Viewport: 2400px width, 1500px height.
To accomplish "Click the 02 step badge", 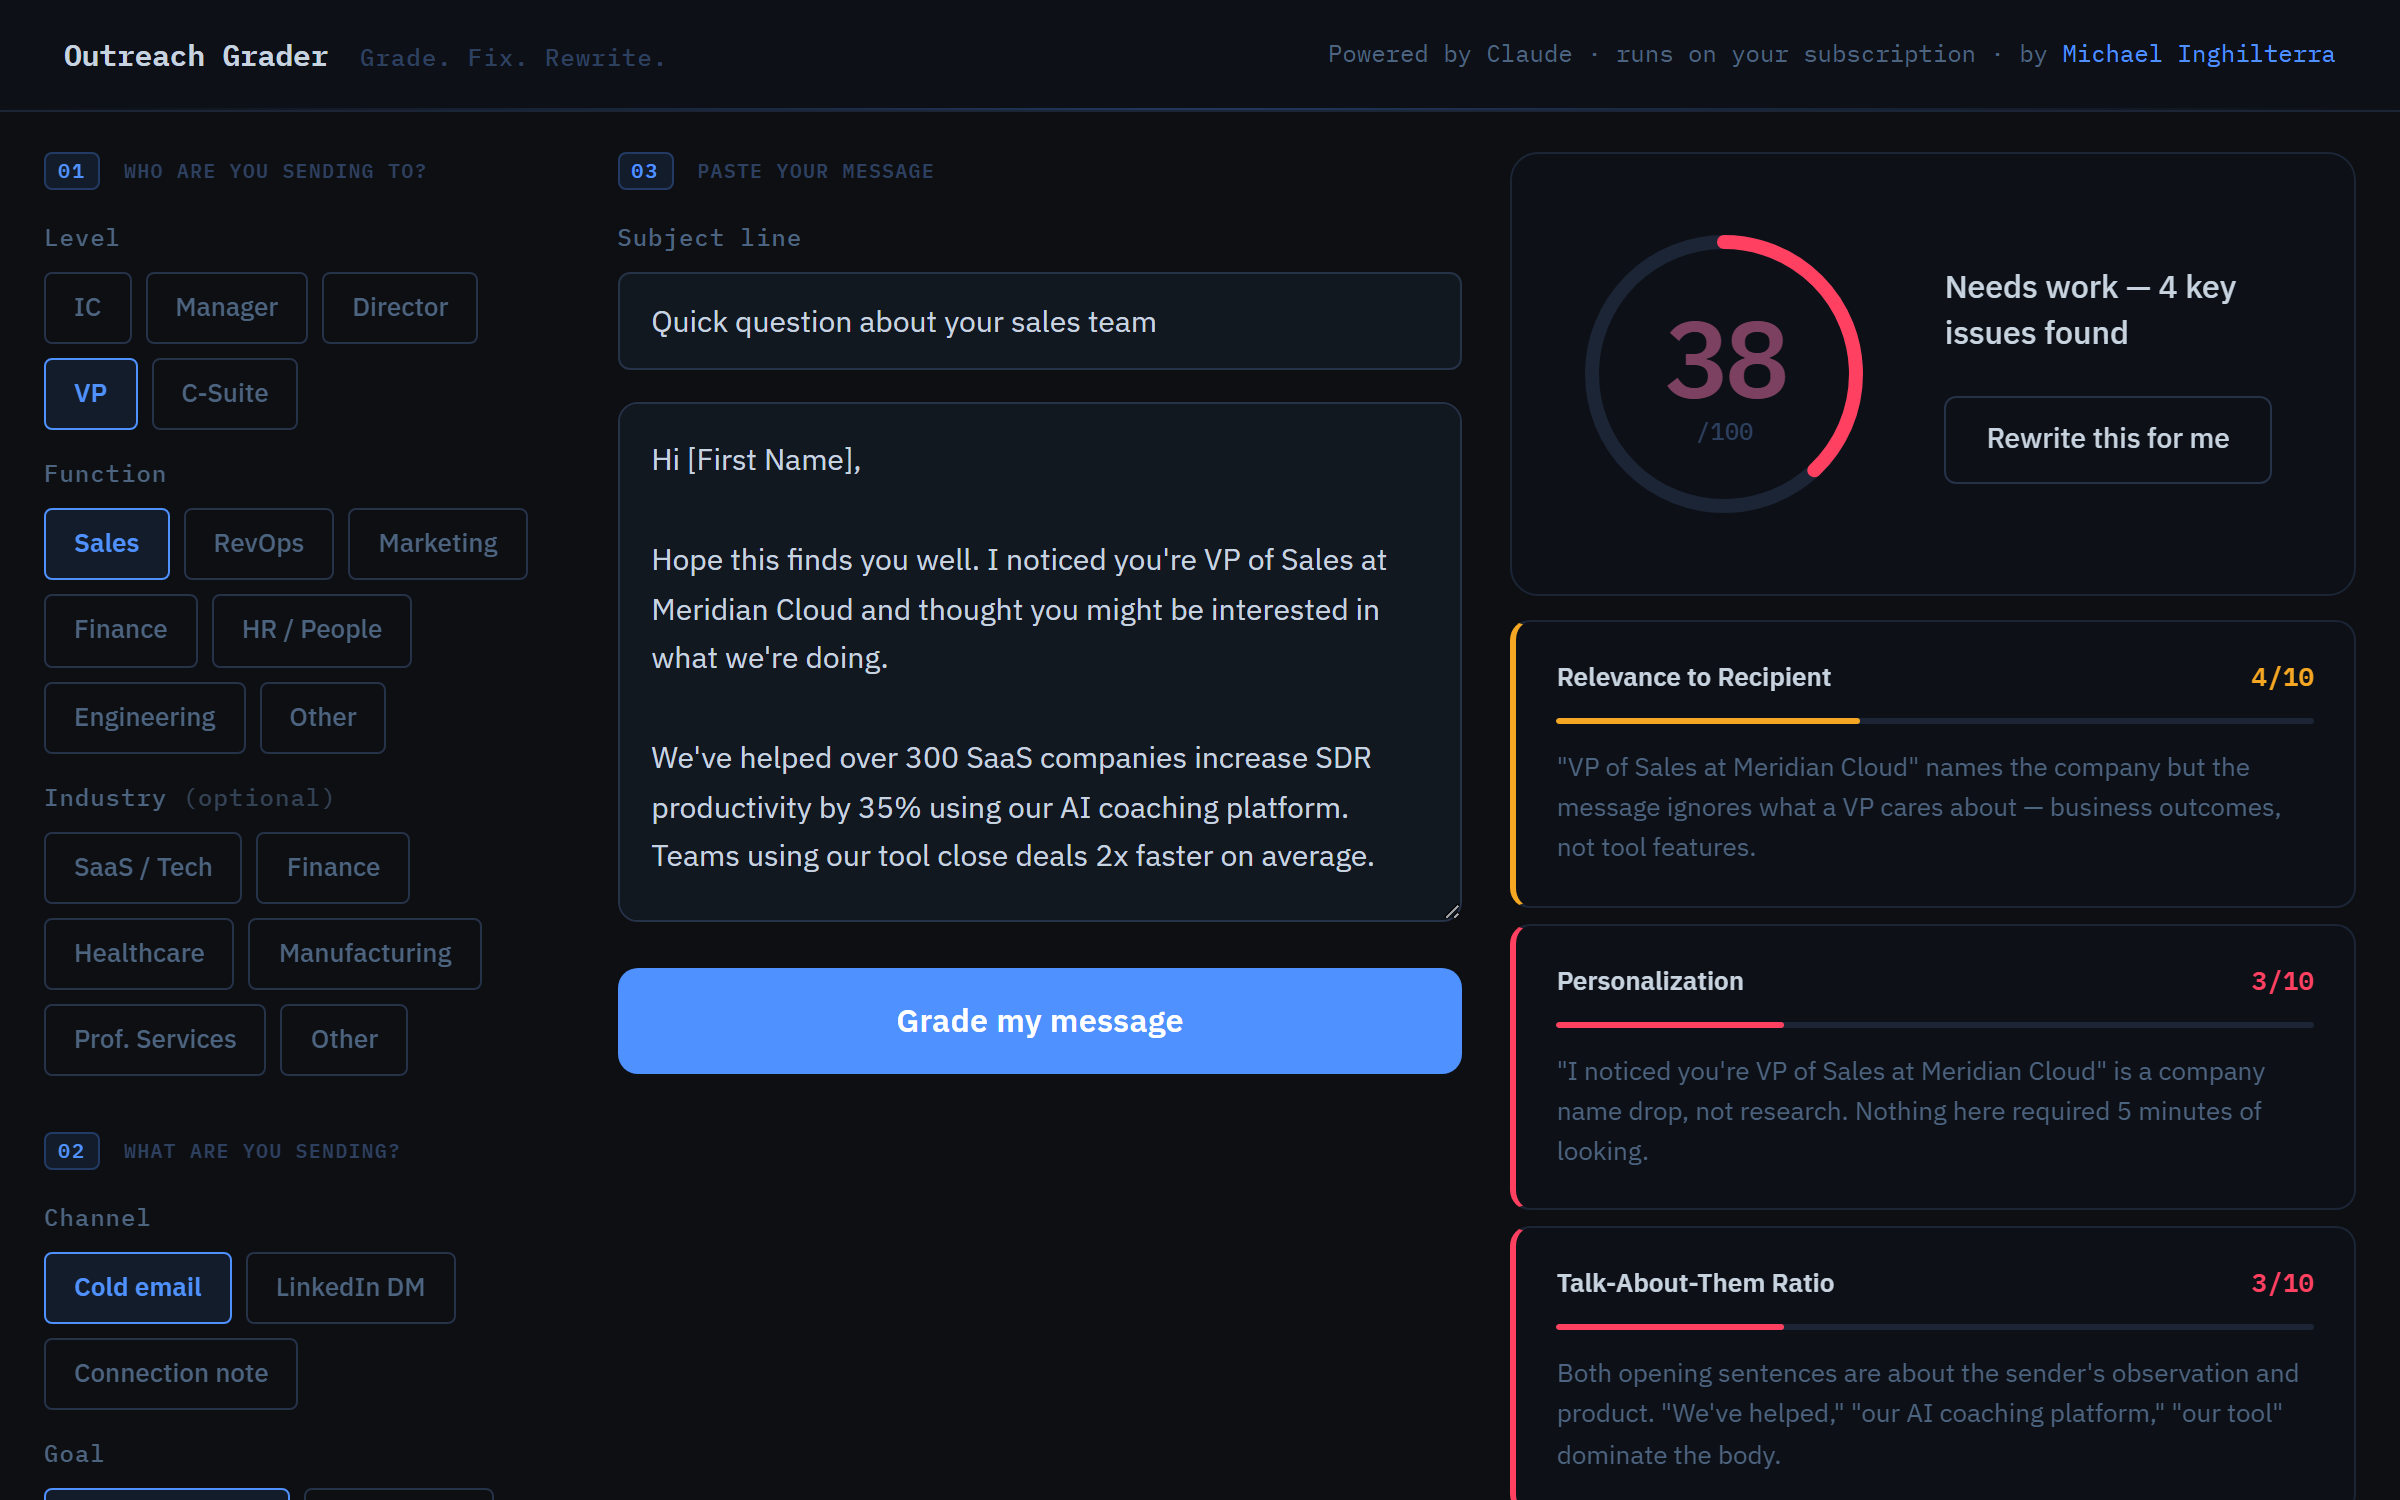I will [71, 1151].
